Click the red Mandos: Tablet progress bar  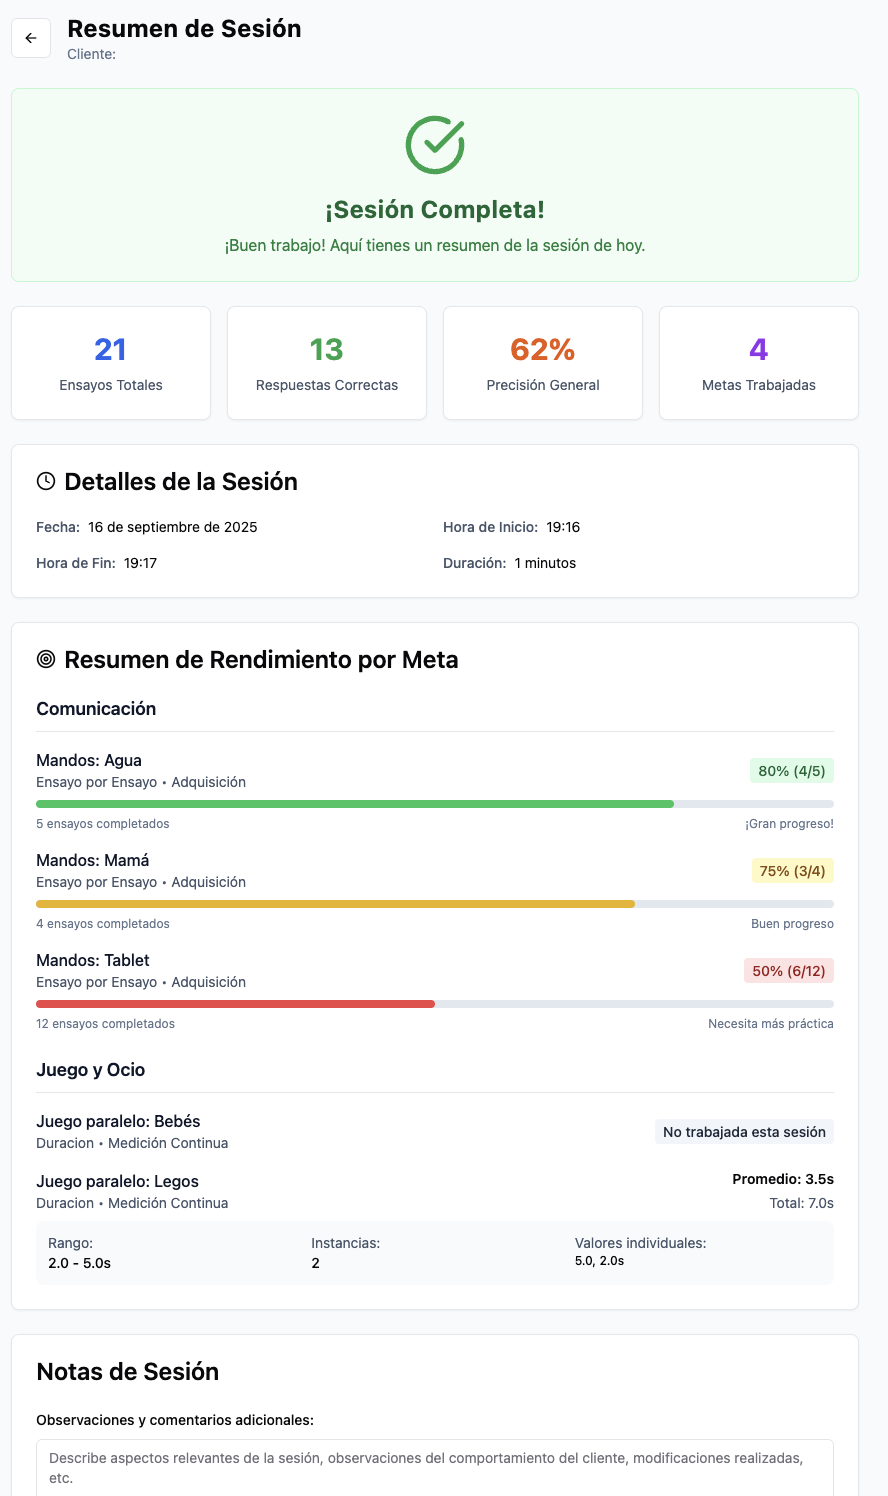(x=235, y=1004)
